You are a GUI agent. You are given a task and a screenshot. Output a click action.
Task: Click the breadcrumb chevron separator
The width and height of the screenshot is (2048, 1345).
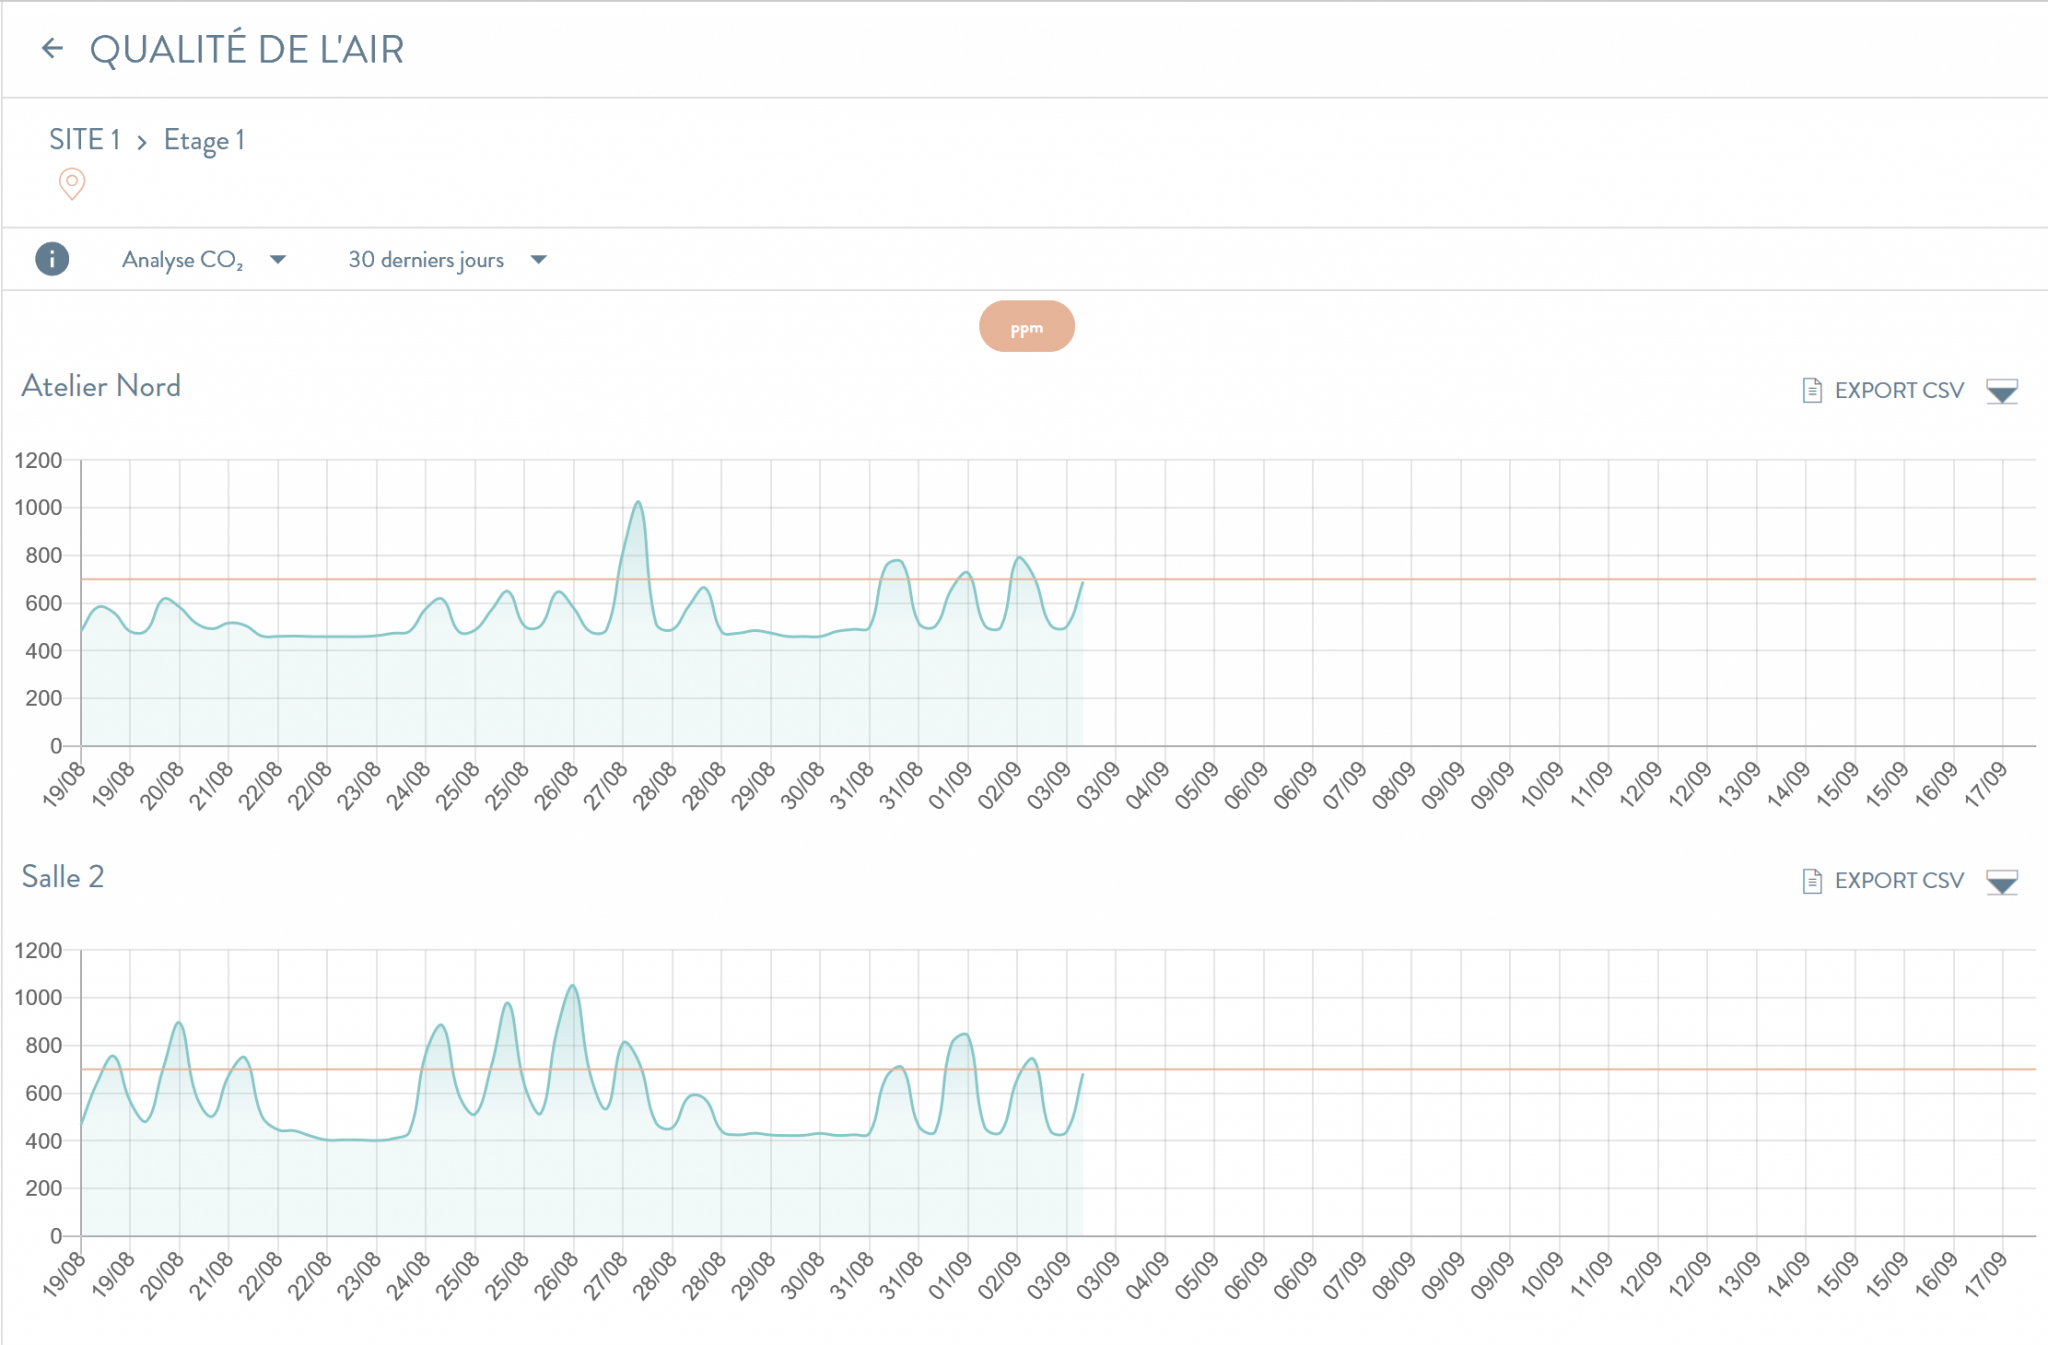tap(142, 142)
